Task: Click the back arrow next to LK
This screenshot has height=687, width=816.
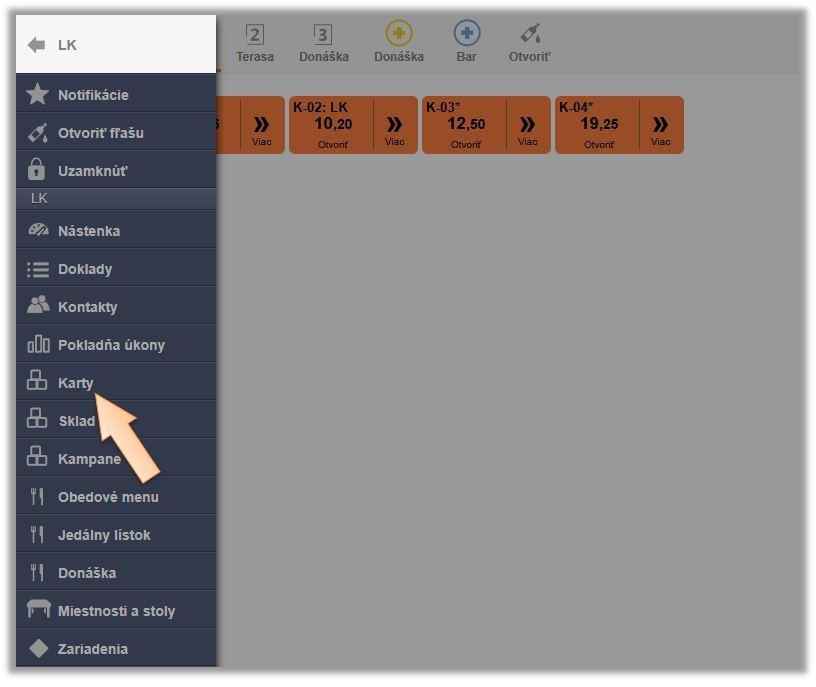Action: 37,45
